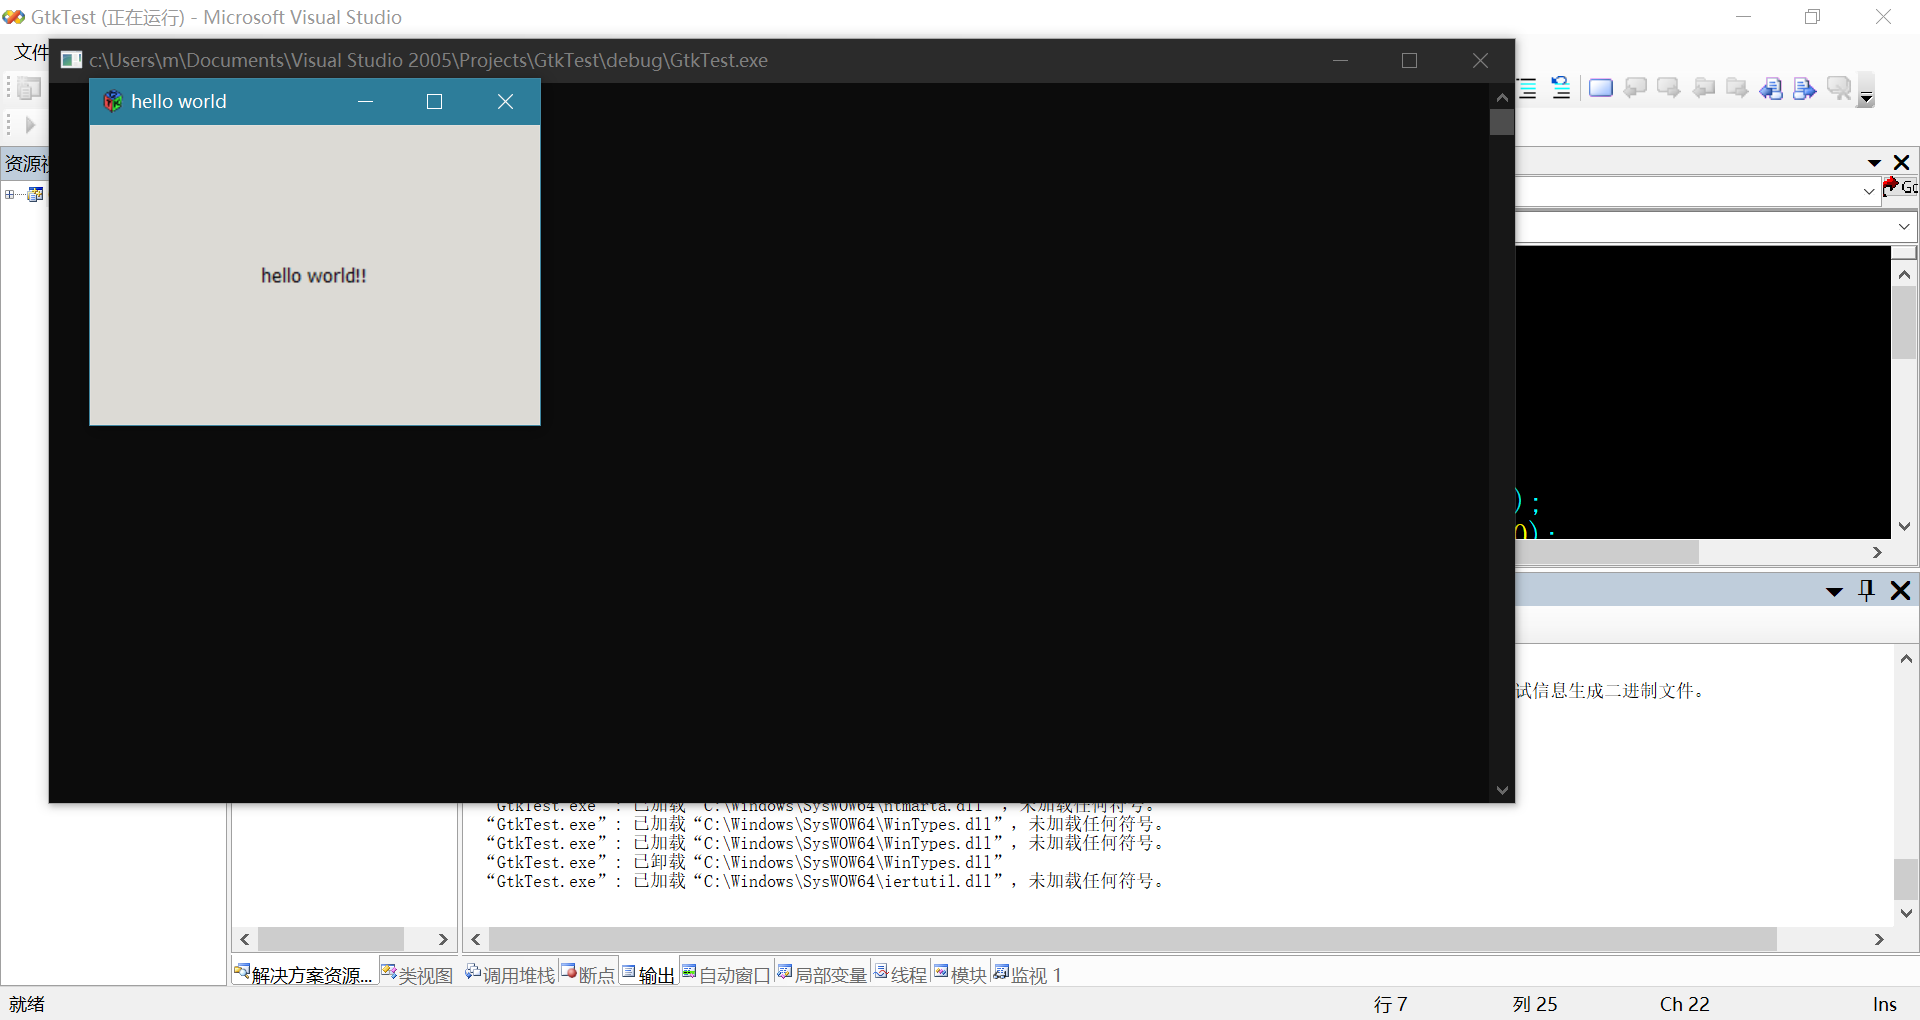Viewport: 1920px width, 1020px height.
Task: Close the output panel with its X button
Action: tap(1900, 590)
